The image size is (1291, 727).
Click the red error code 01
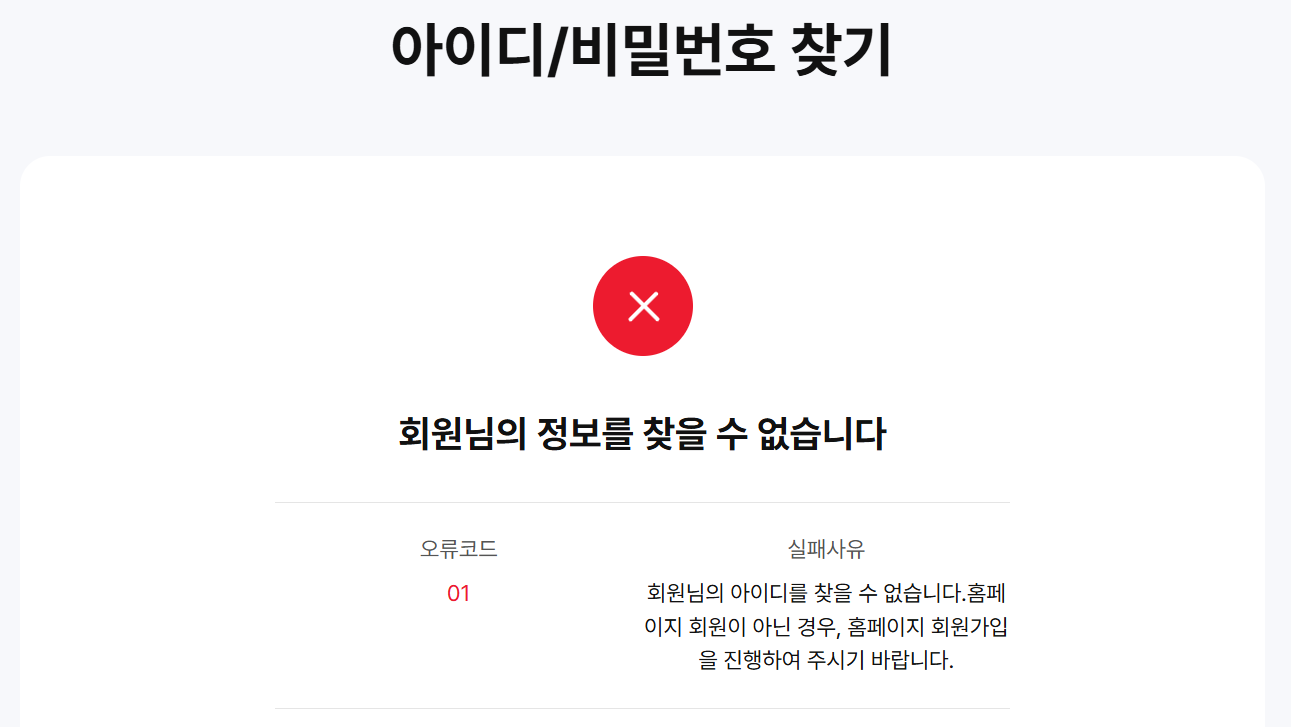458,594
